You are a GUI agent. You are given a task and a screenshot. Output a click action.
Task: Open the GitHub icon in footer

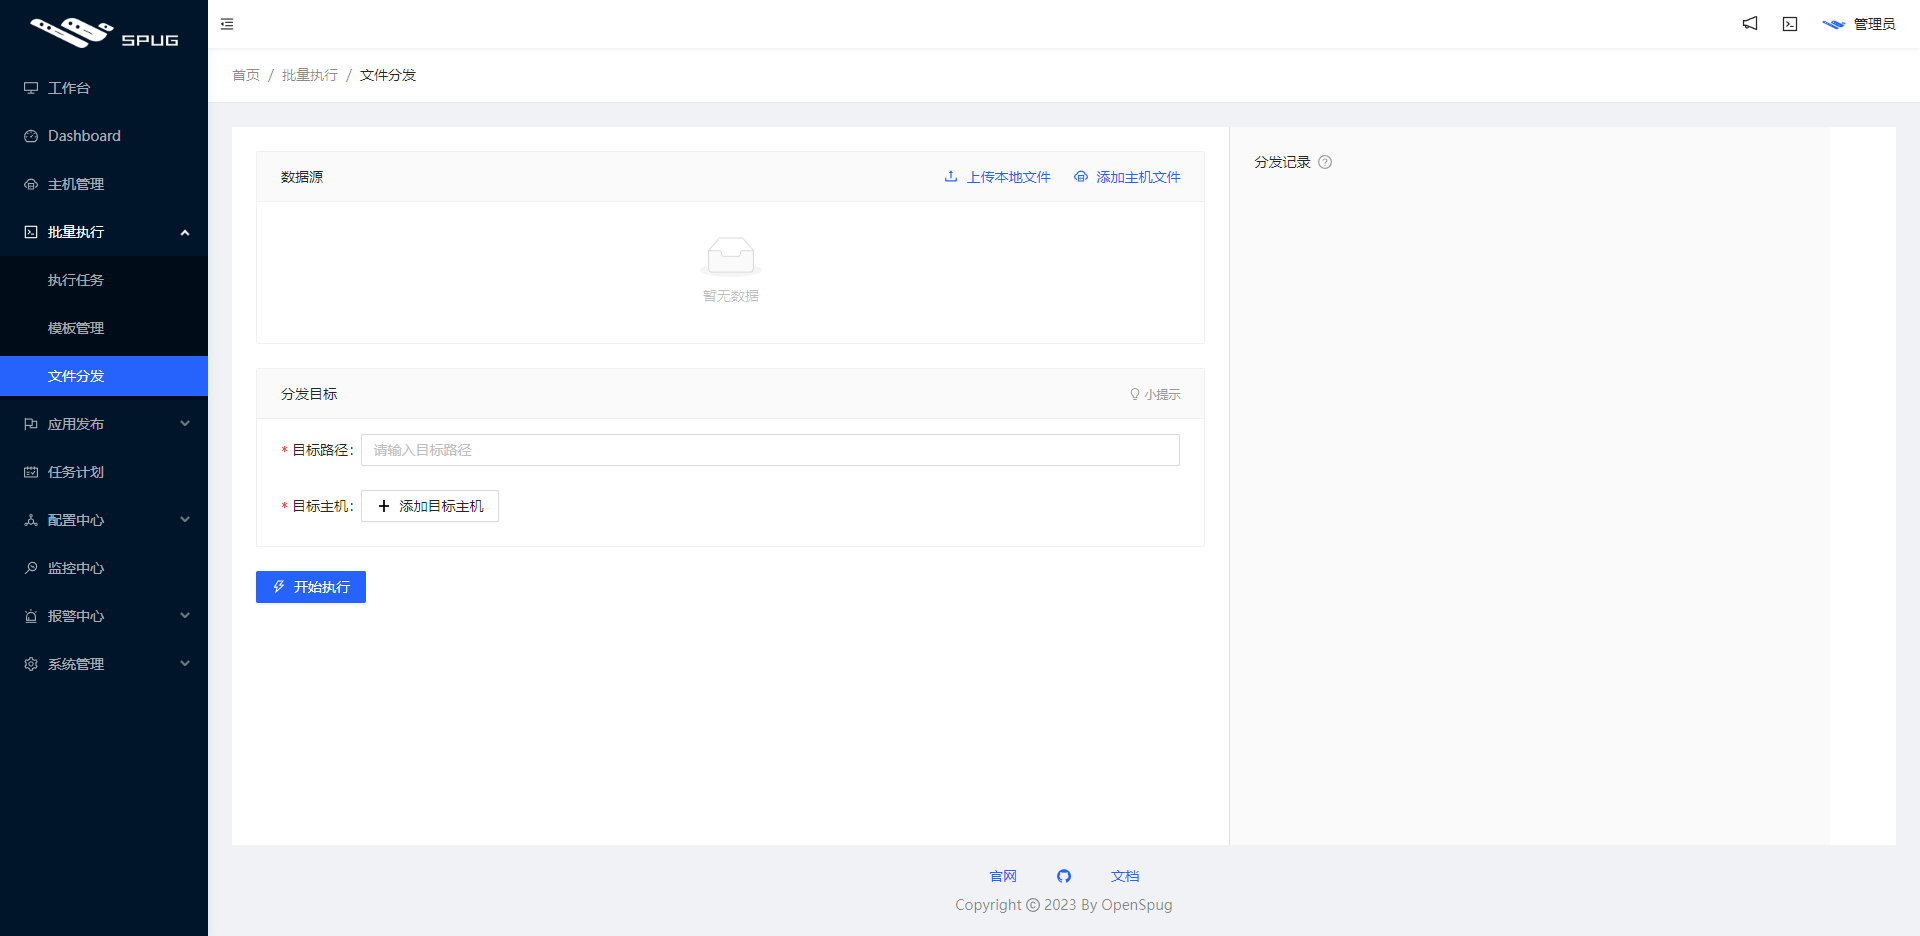click(1064, 876)
